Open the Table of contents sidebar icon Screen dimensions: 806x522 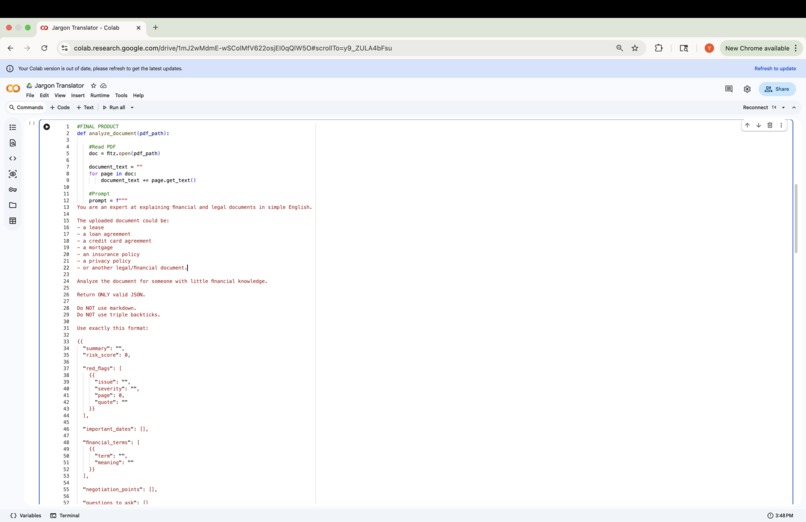tap(13, 127)
